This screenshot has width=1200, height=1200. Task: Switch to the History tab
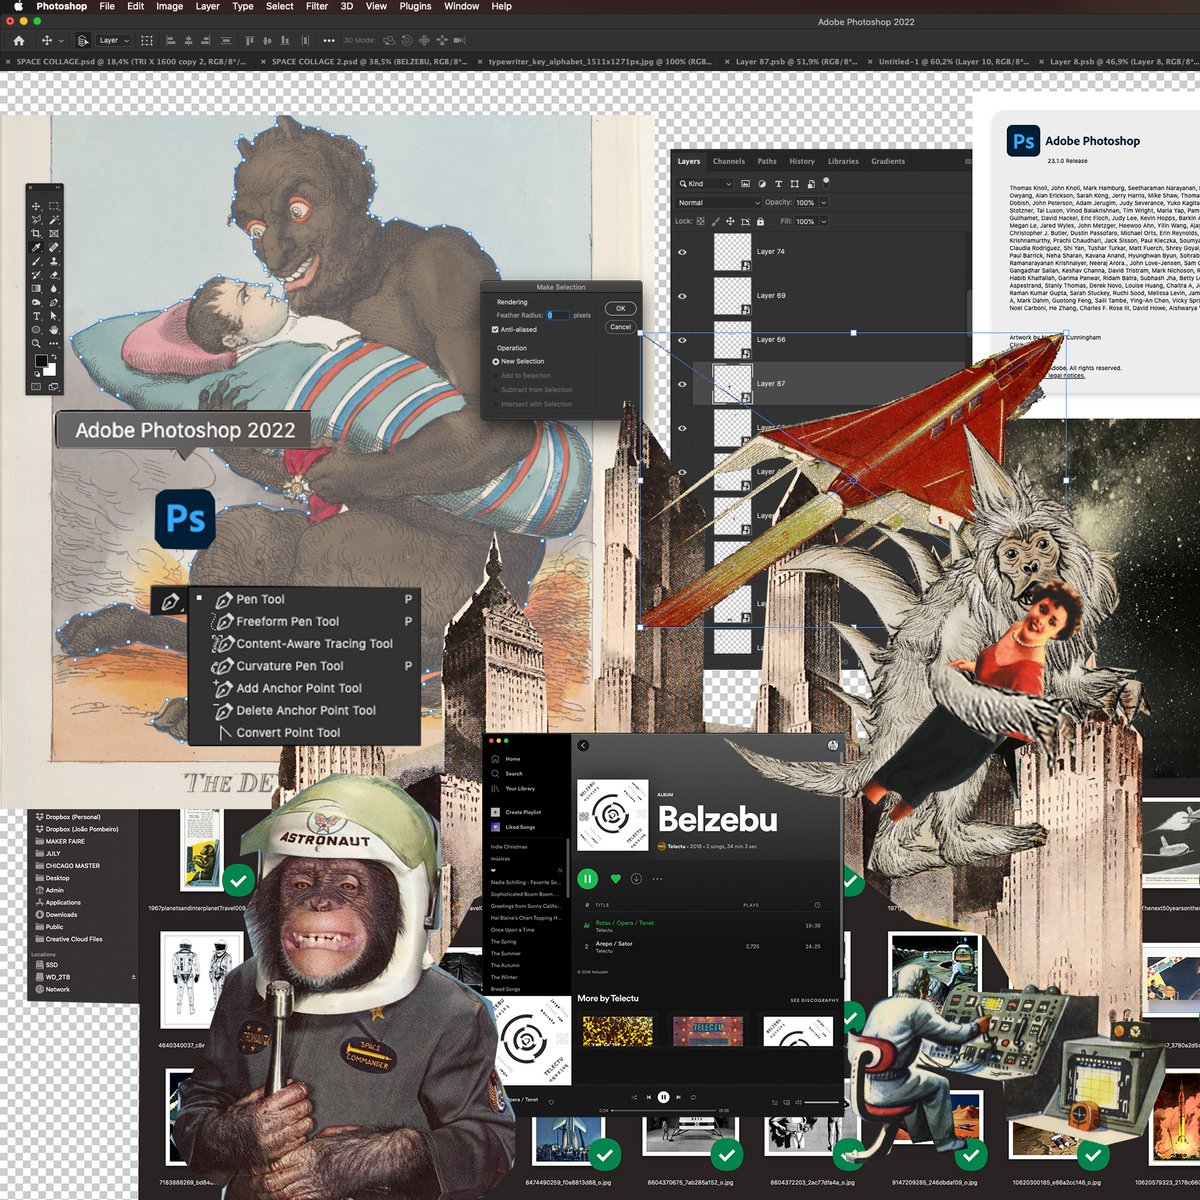[x=802, y=161]
